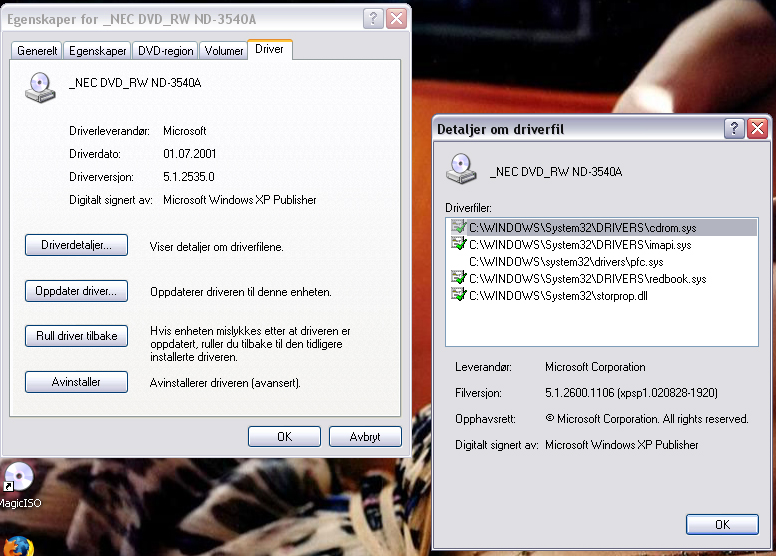
Task: Click Digitalt signert av value in Egenskaper
Action: pyautogui.click(x=240, y=200)
